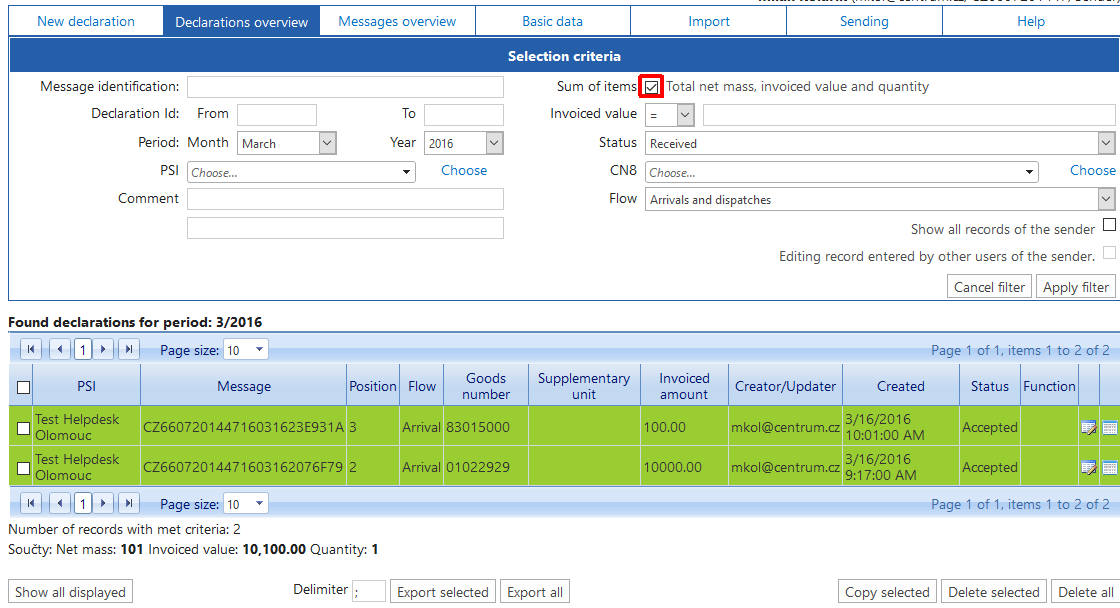Click the Export selected button
Screen dimensions: 1120x608
coord(443,592)
